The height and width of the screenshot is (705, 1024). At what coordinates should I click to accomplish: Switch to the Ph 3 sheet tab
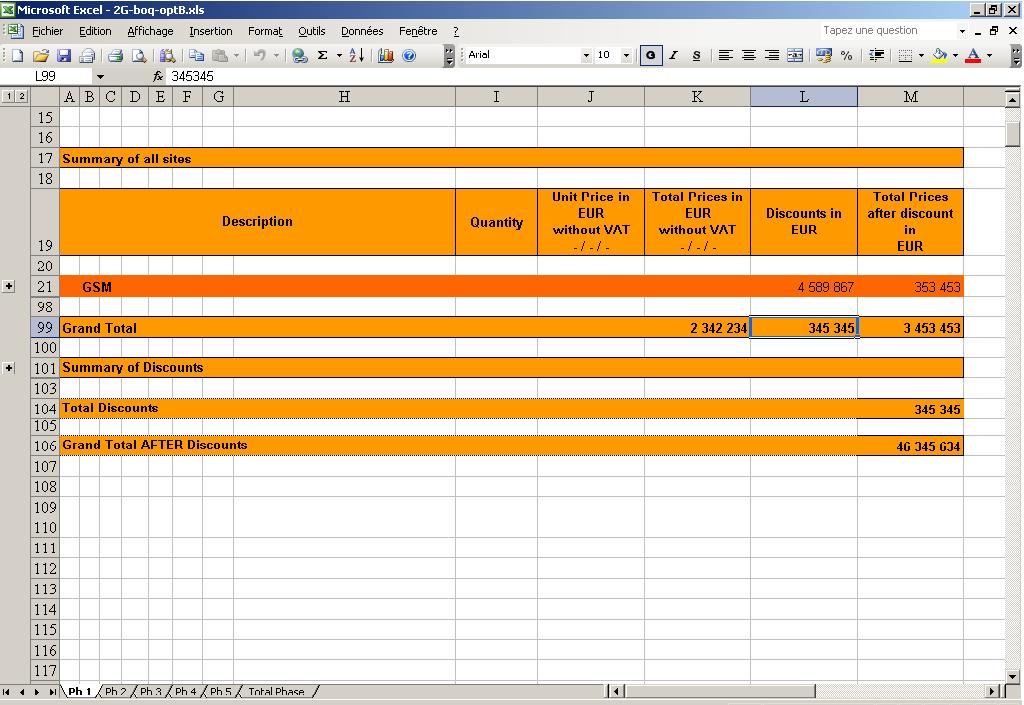[150, 691]
